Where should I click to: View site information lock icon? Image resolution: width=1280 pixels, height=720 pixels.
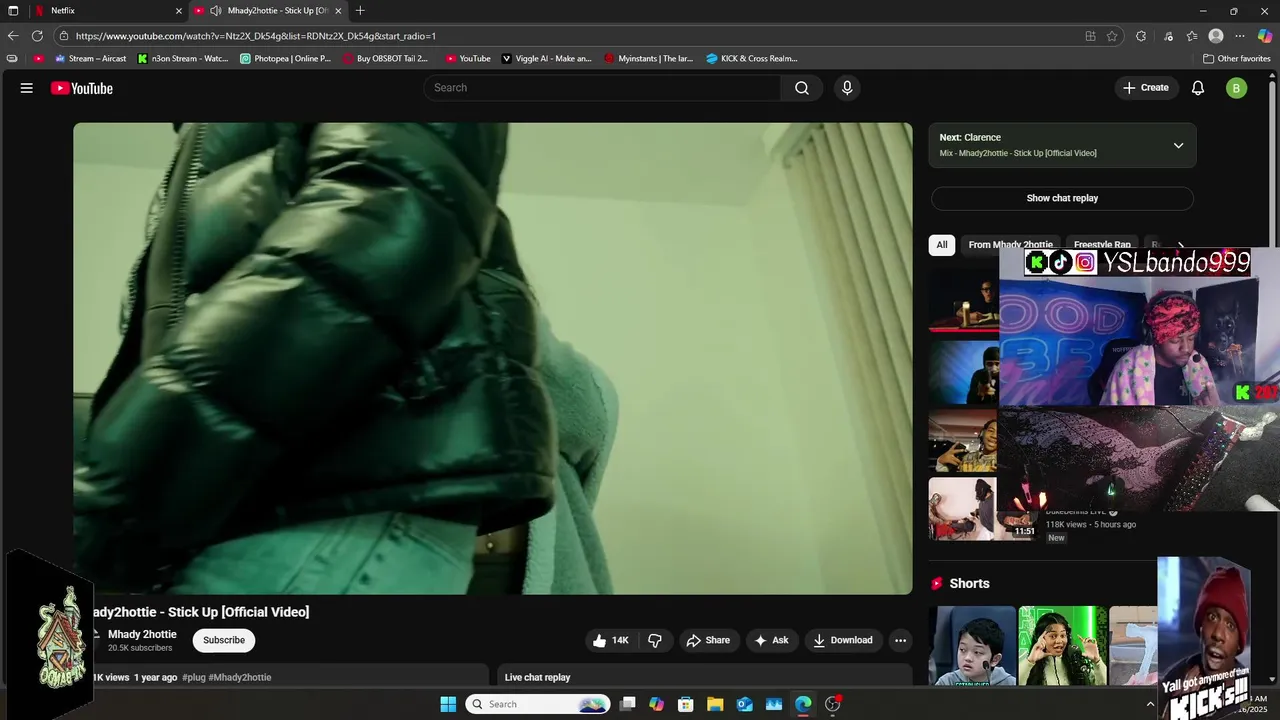tap(63, 36)
